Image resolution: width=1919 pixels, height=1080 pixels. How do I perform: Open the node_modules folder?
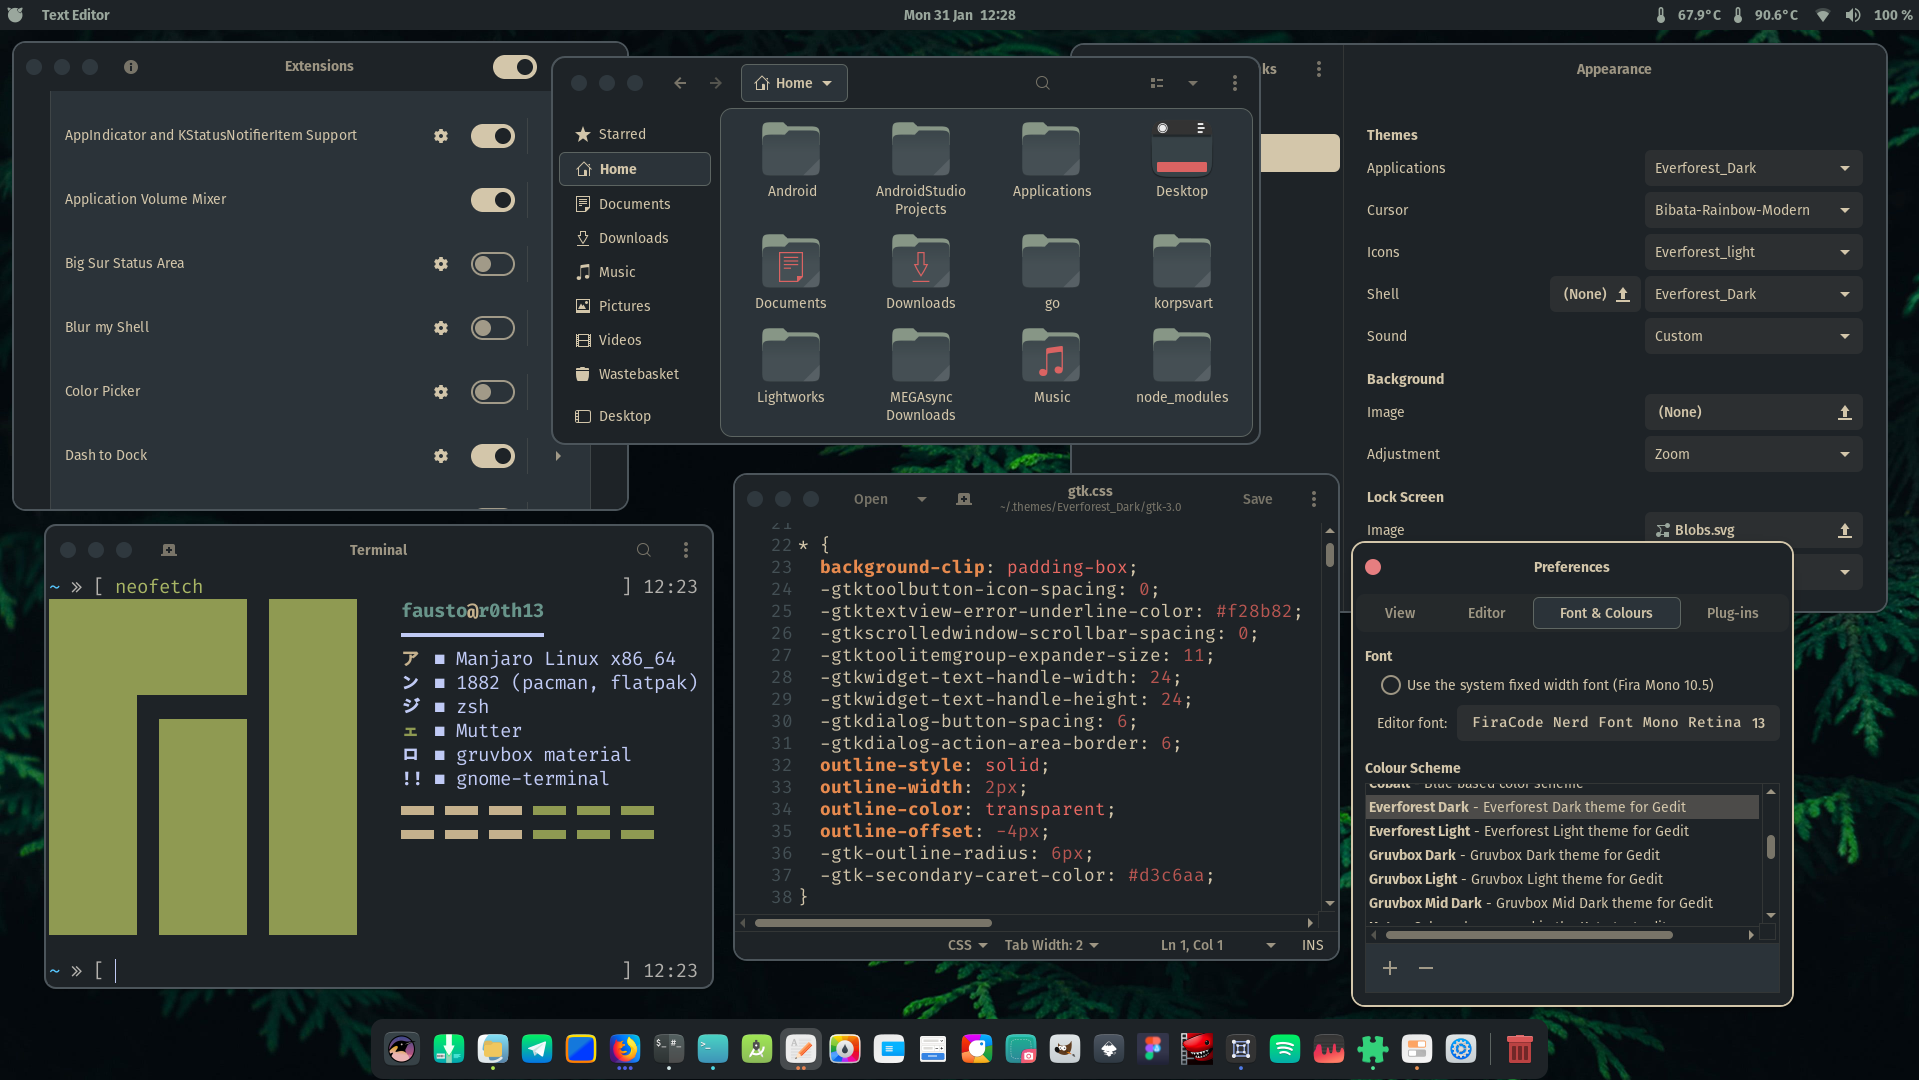[x=1182, y=366]
